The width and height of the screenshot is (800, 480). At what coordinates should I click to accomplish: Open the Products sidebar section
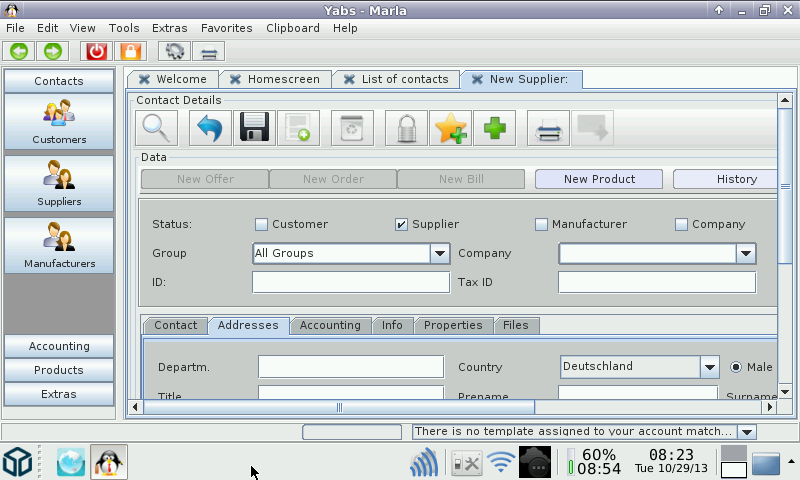click(59, 370)
